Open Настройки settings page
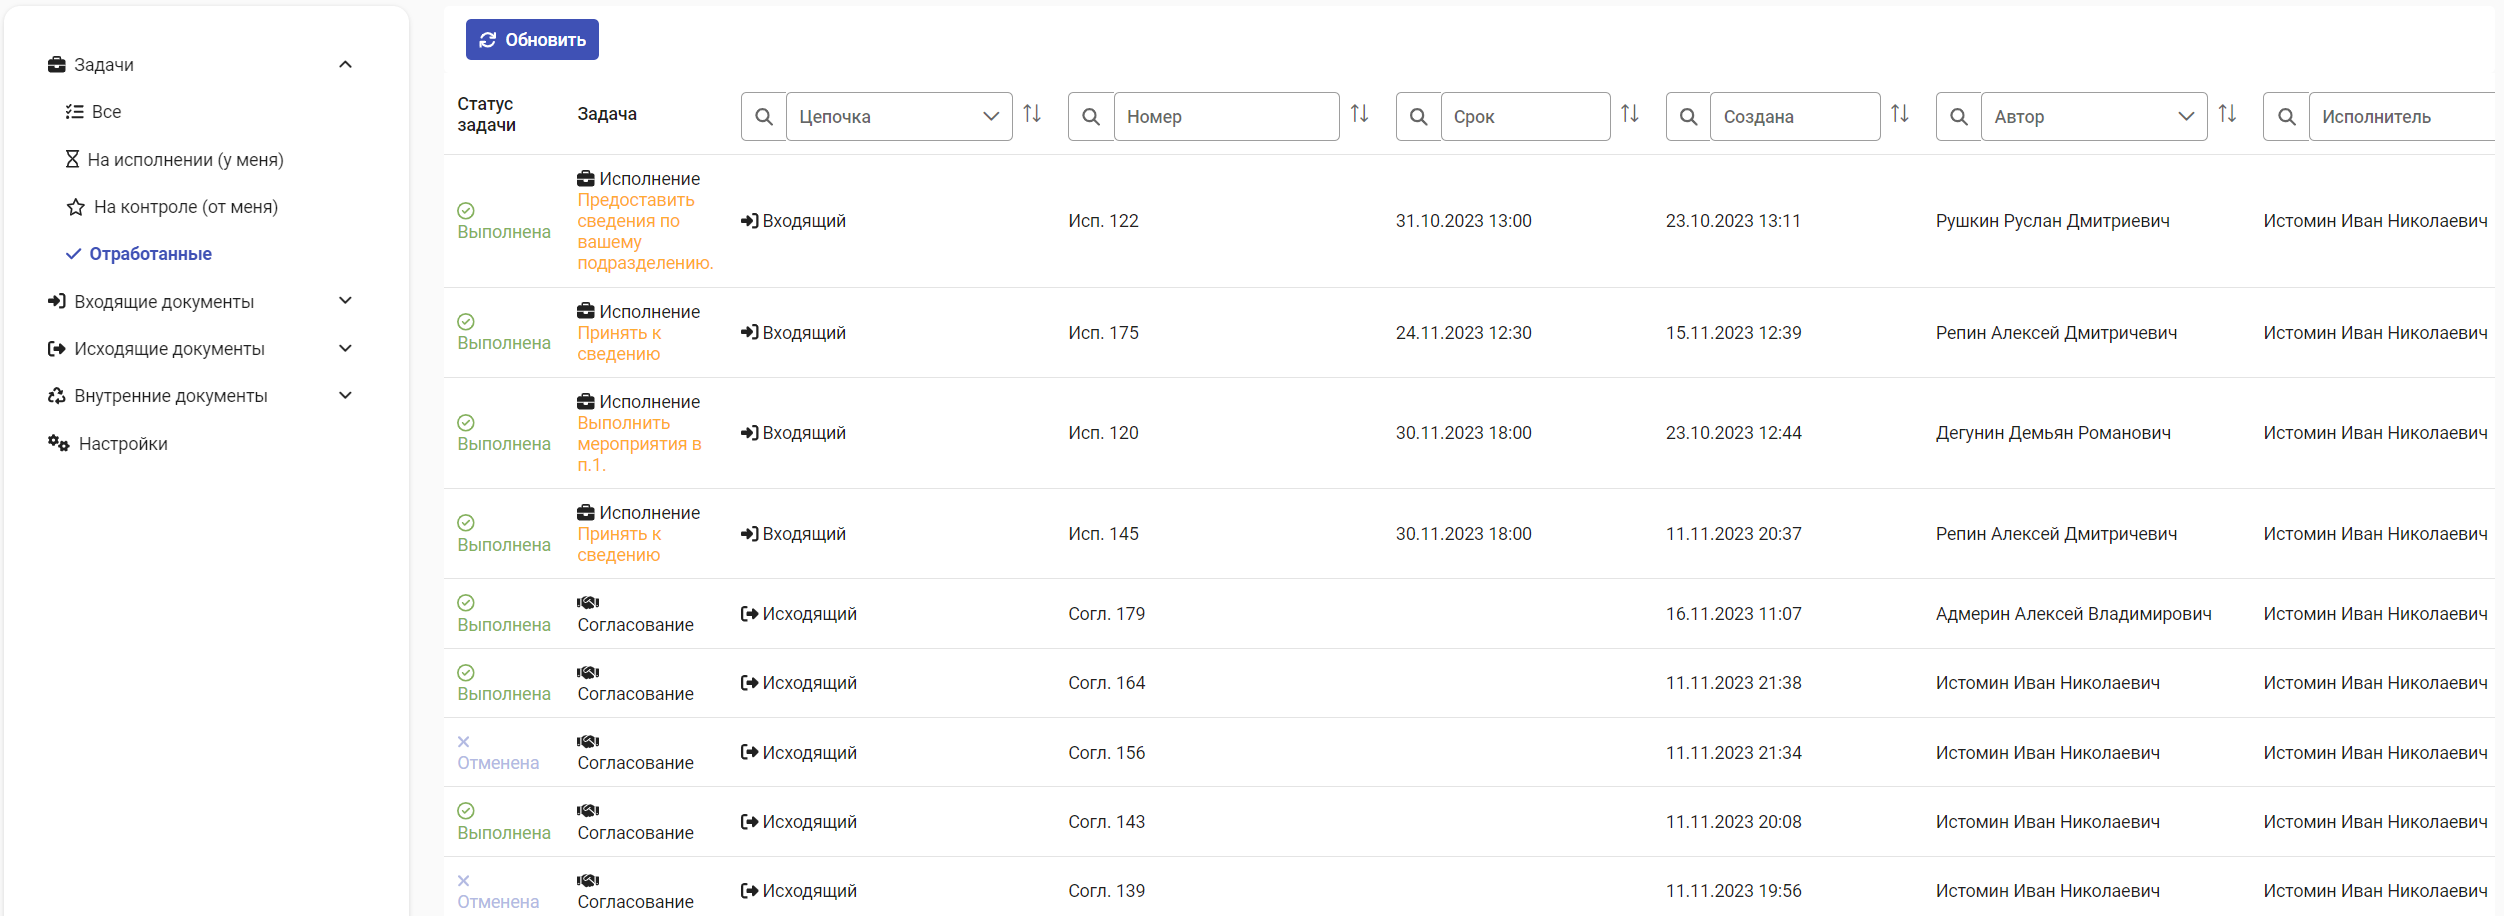This screenshot has height=916, width=2504. 122,443
